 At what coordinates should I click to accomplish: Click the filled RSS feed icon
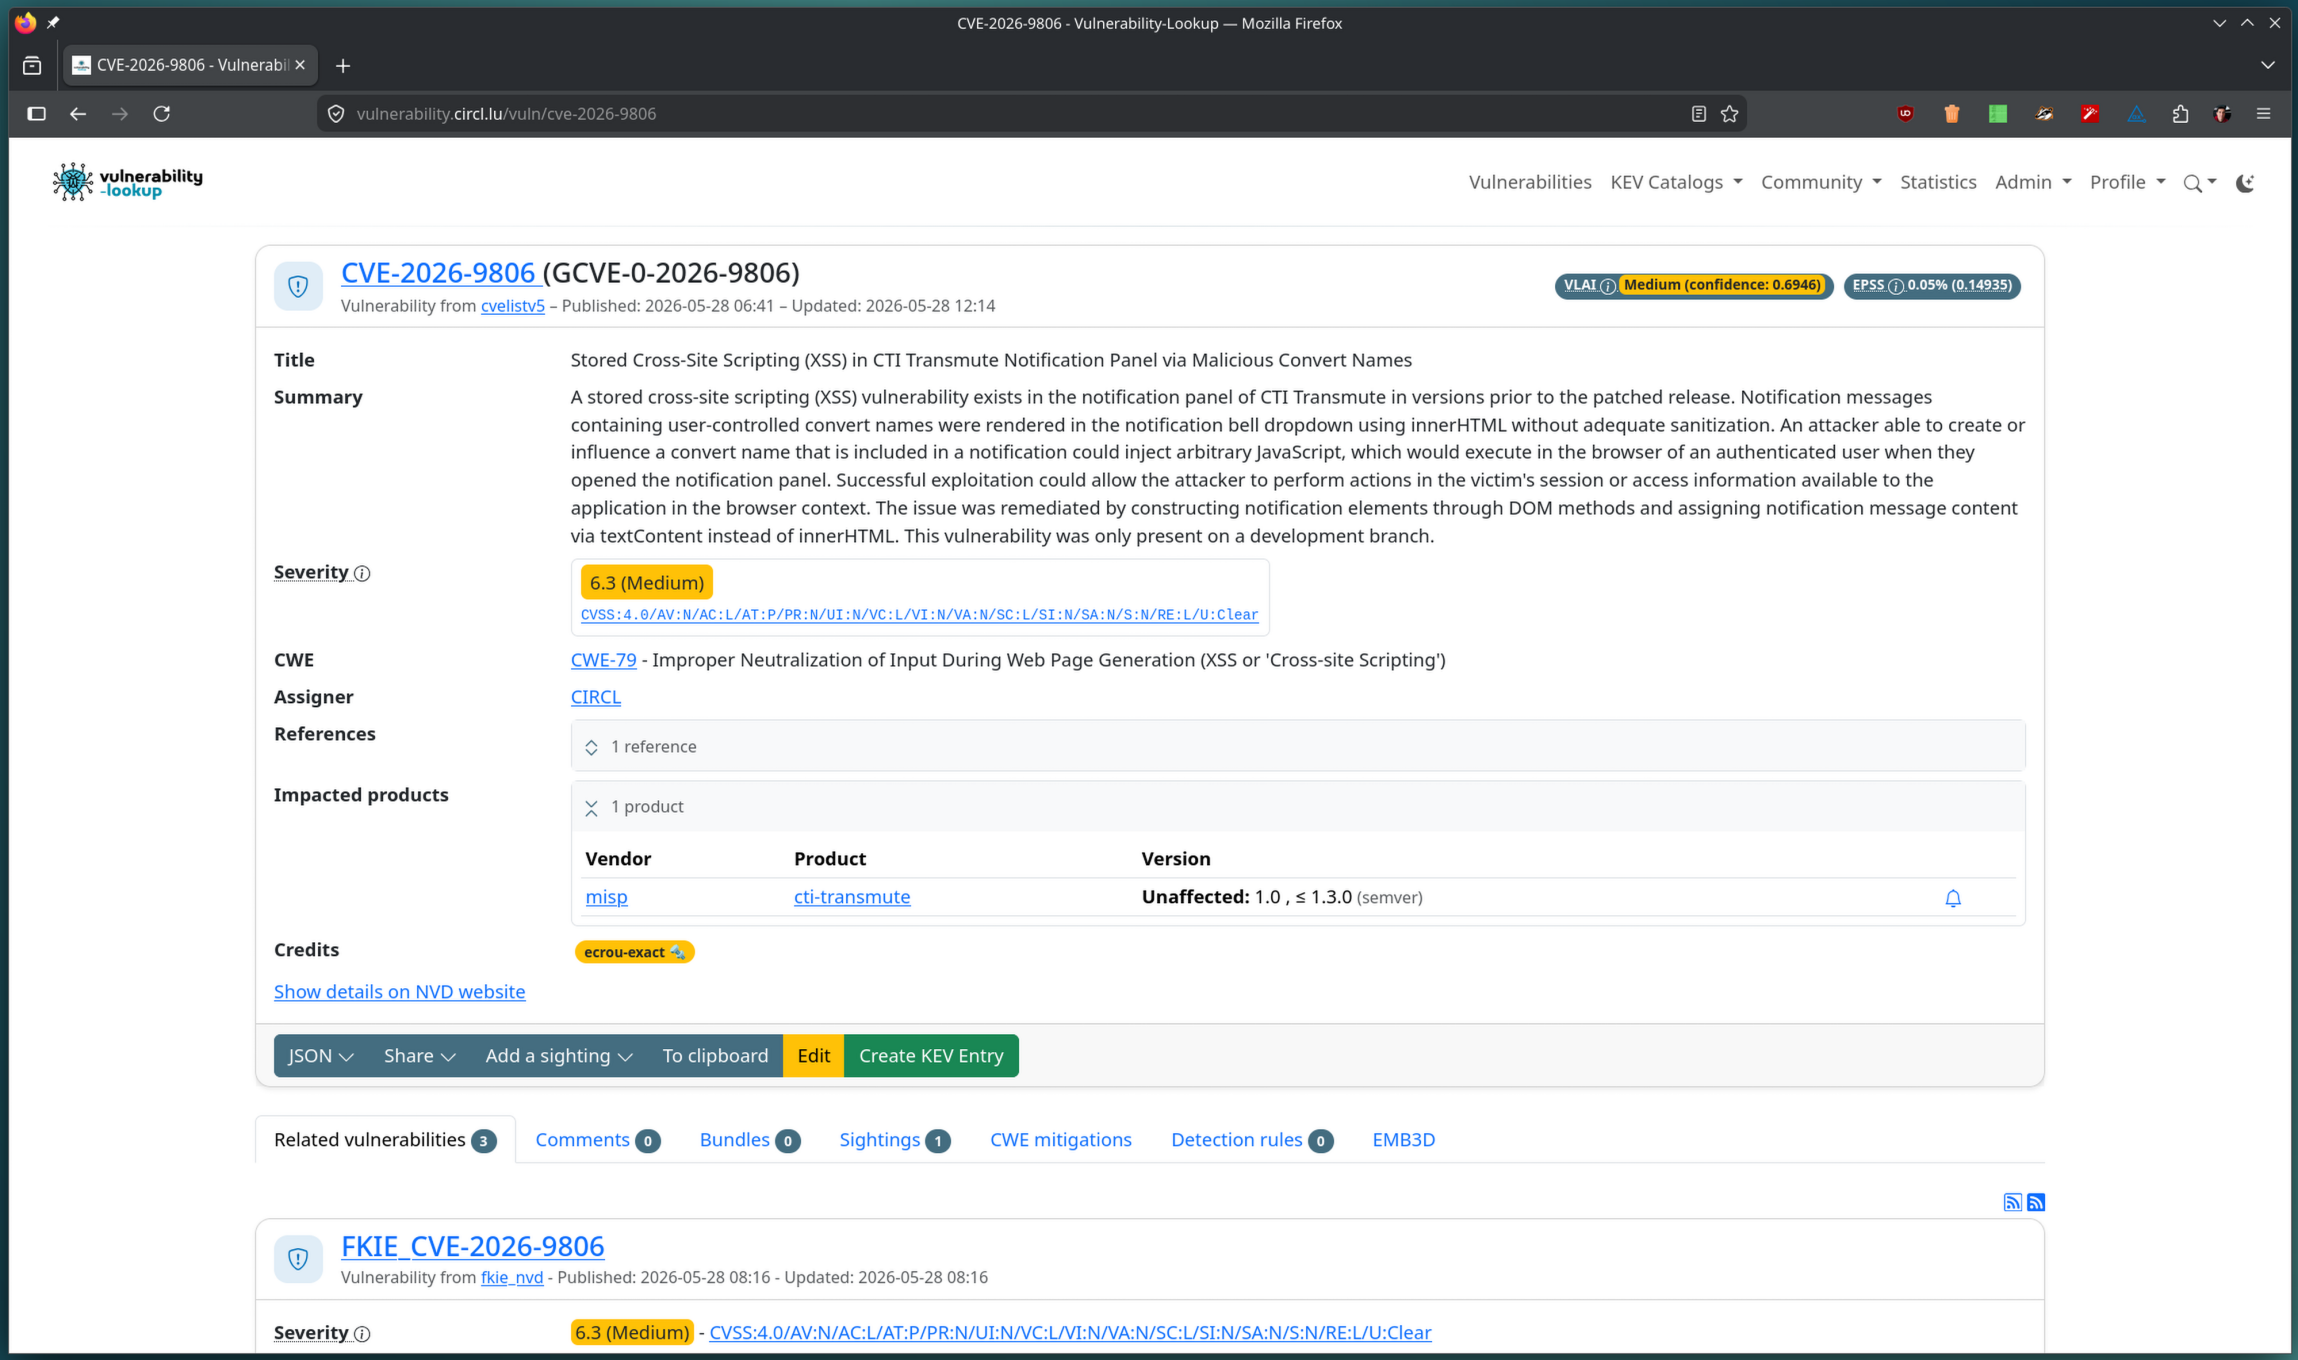[2035, 1202]
